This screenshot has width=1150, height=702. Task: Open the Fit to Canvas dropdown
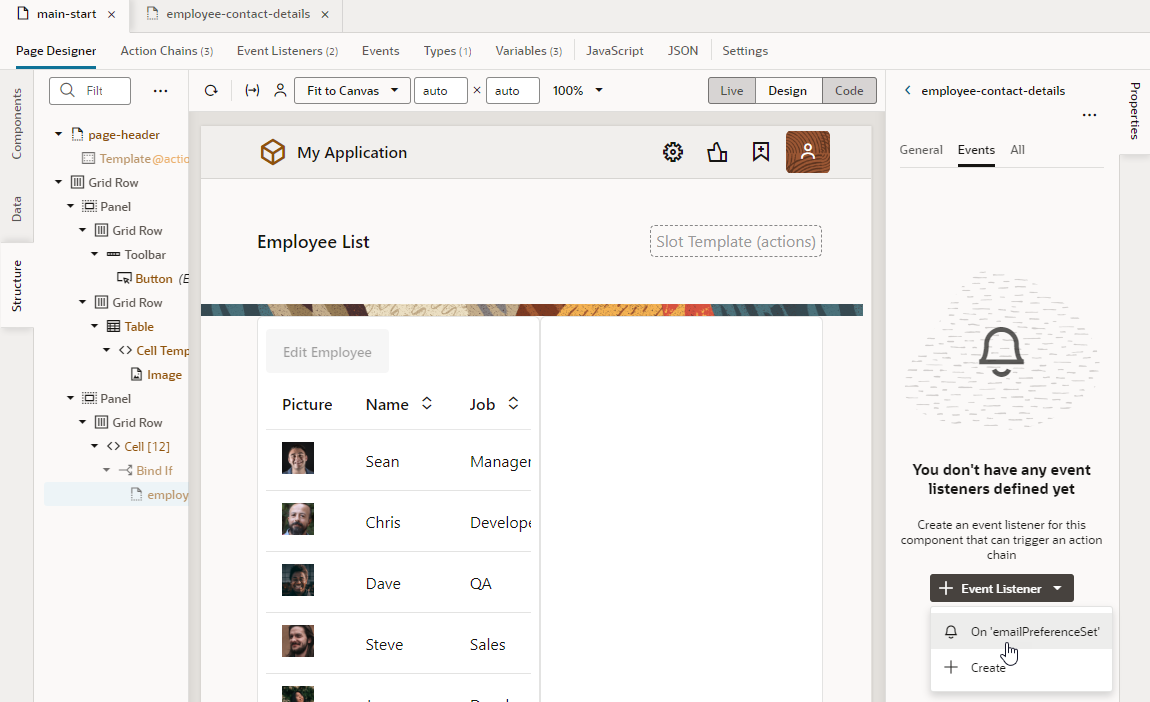(352, 91)
